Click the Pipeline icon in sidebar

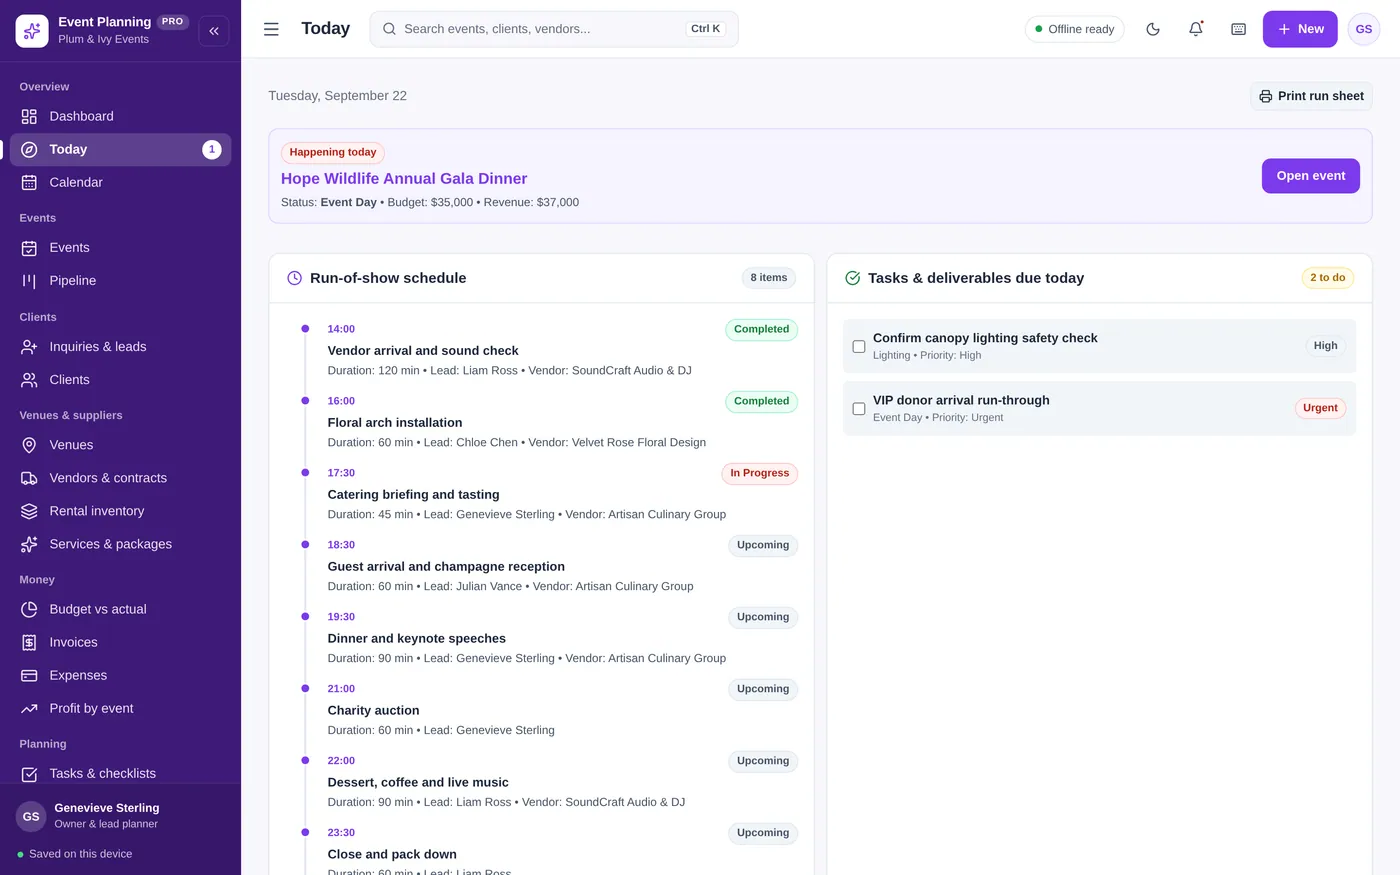29,281
